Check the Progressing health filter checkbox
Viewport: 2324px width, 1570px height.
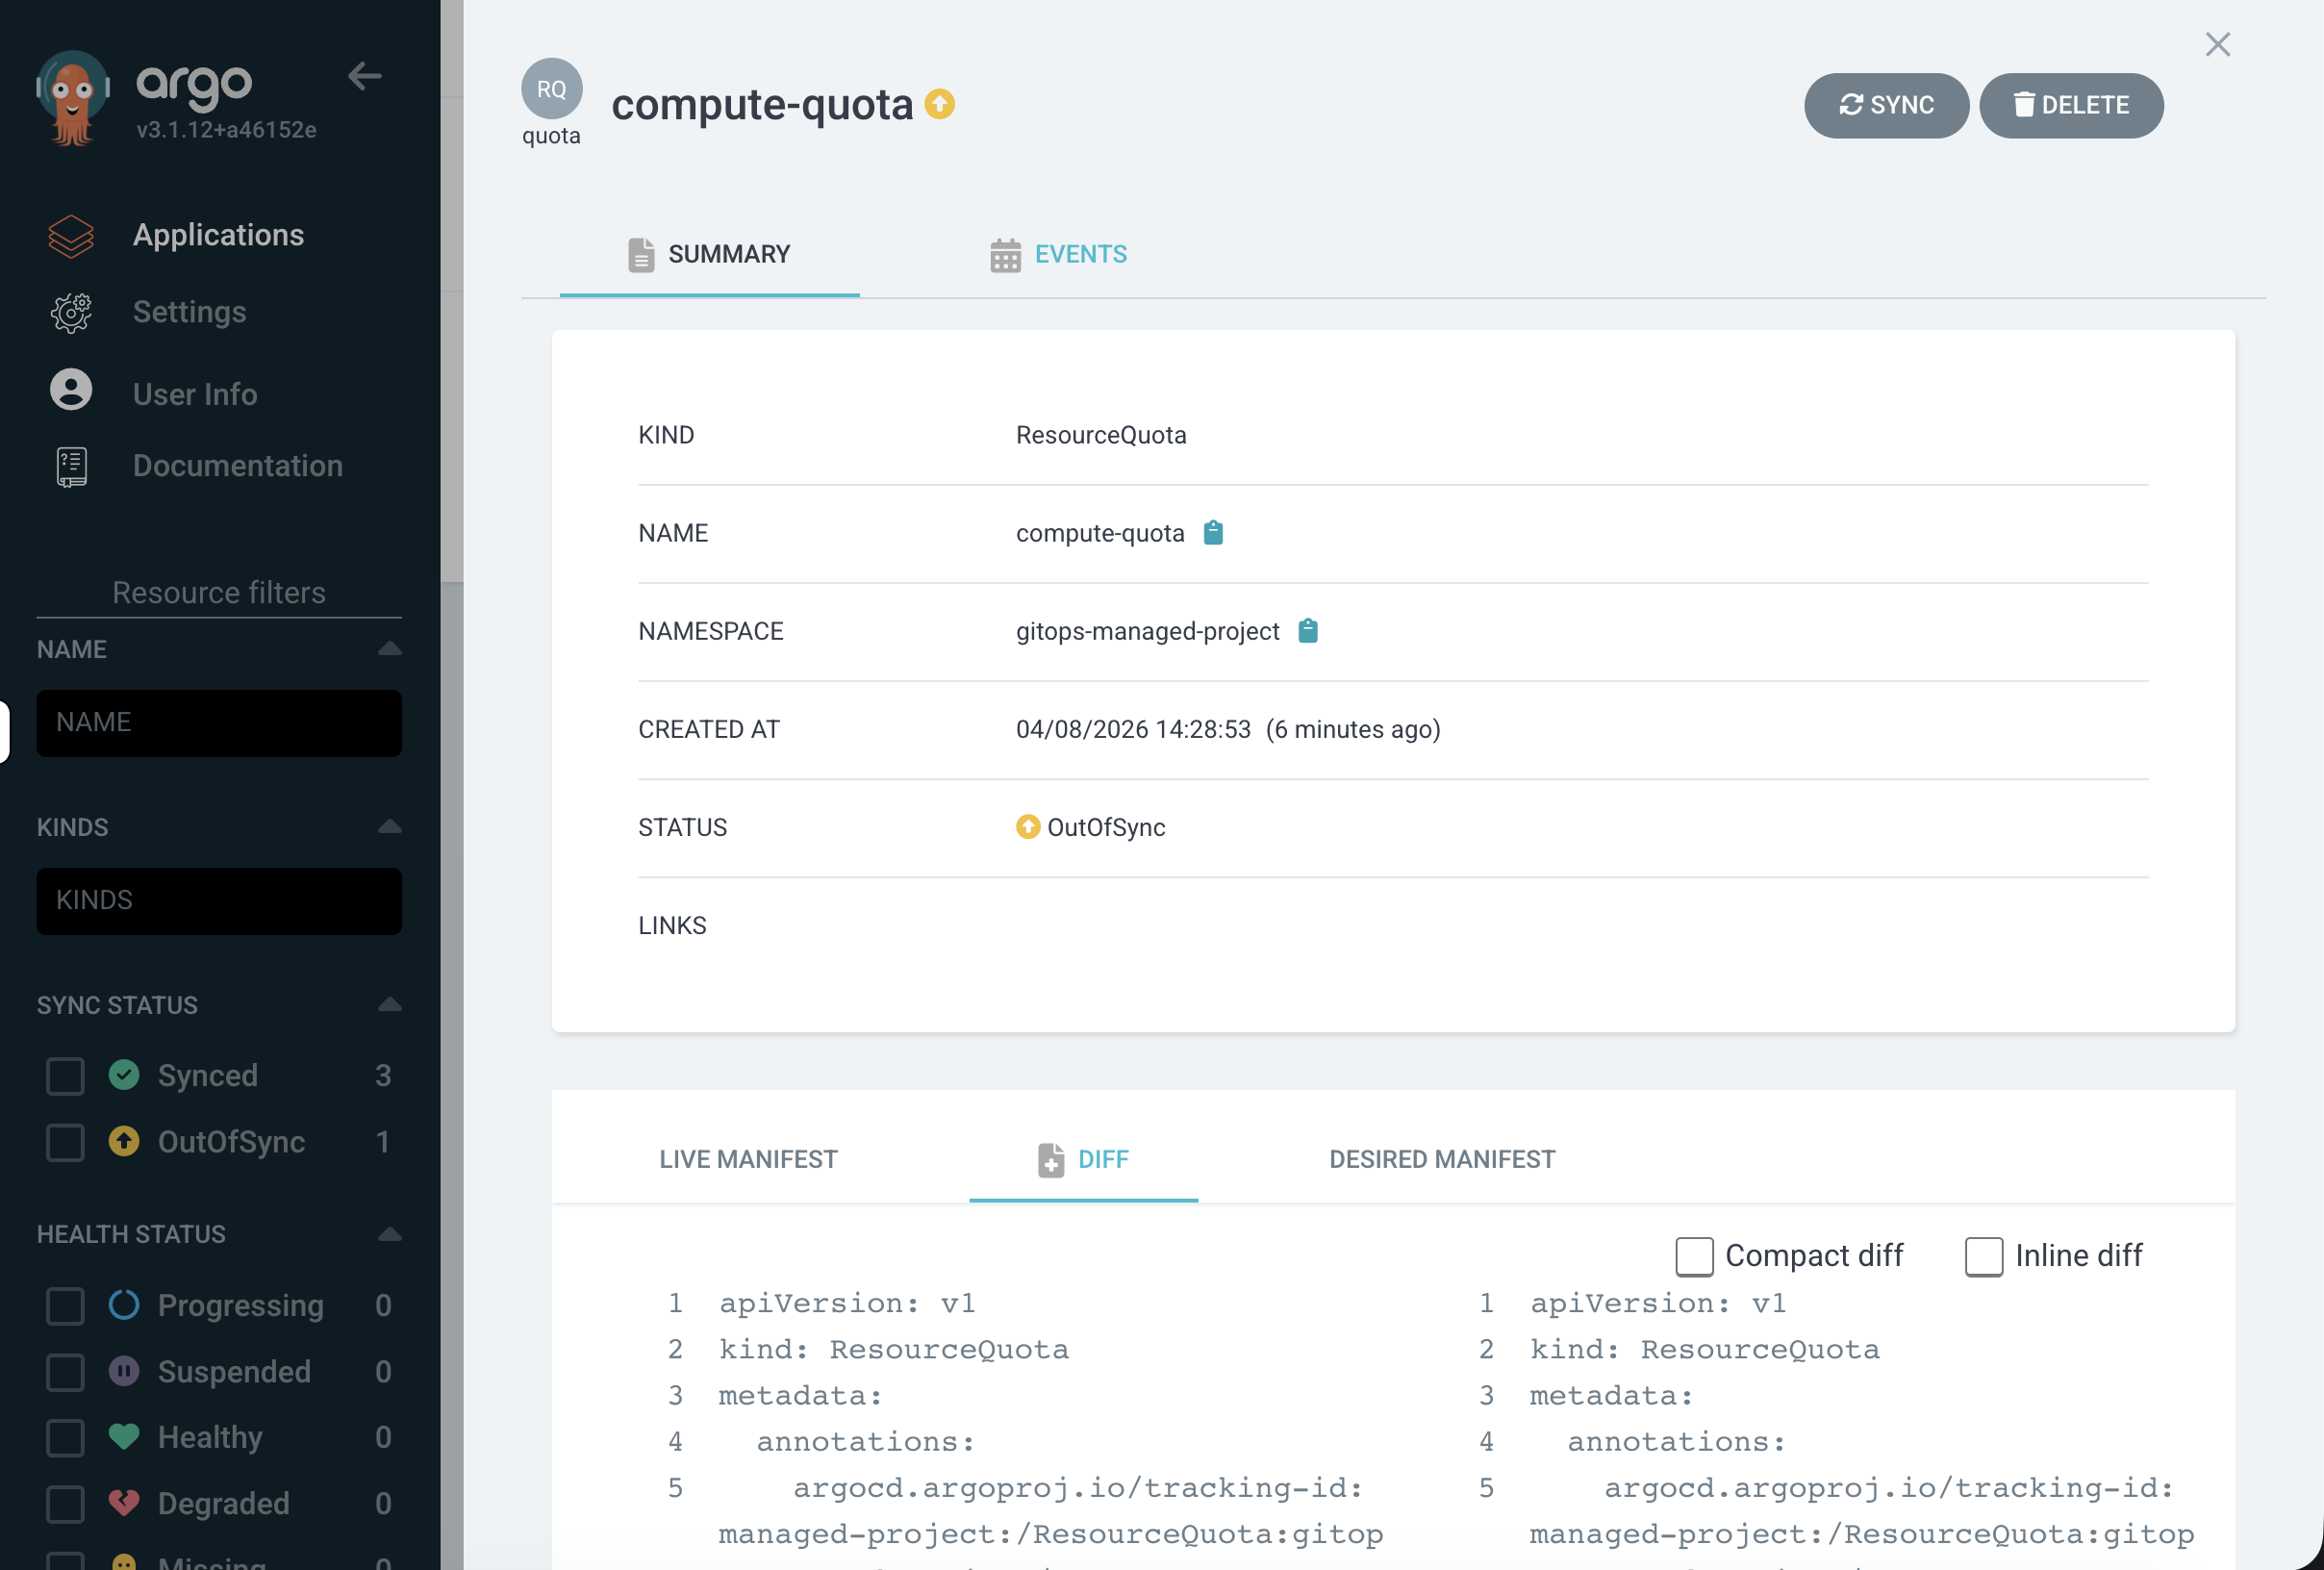tap(66, 1306)
